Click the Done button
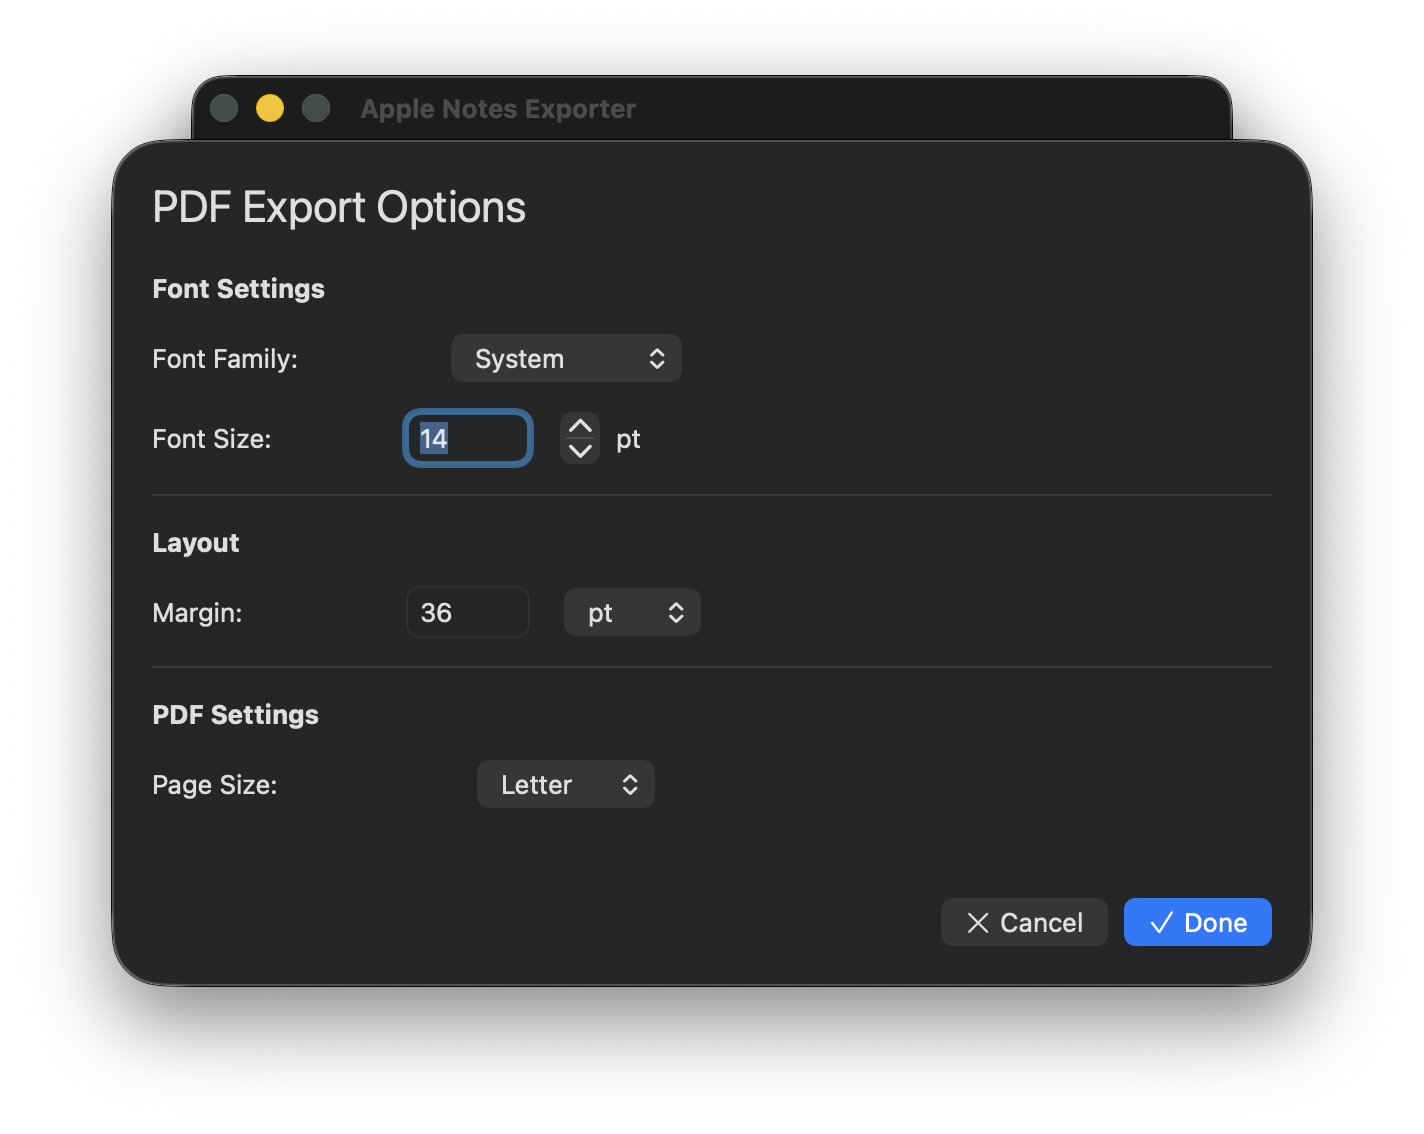The image size is (1424, 1134). coord(1197,922)
